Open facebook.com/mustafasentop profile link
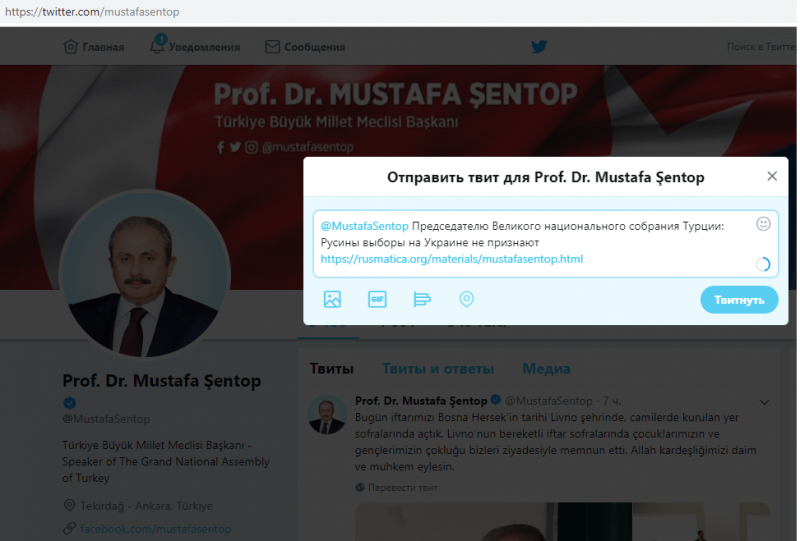800x541 pixels. click(x=156, y=529)
